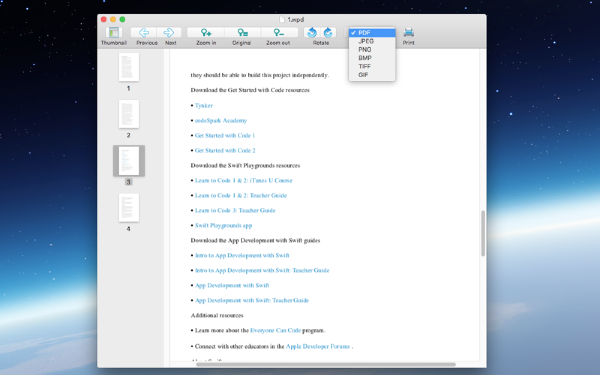The image size is (600, 375).
Task: Go to Previous page arrow
Action: pyautogui.click(x=143, y=33)
